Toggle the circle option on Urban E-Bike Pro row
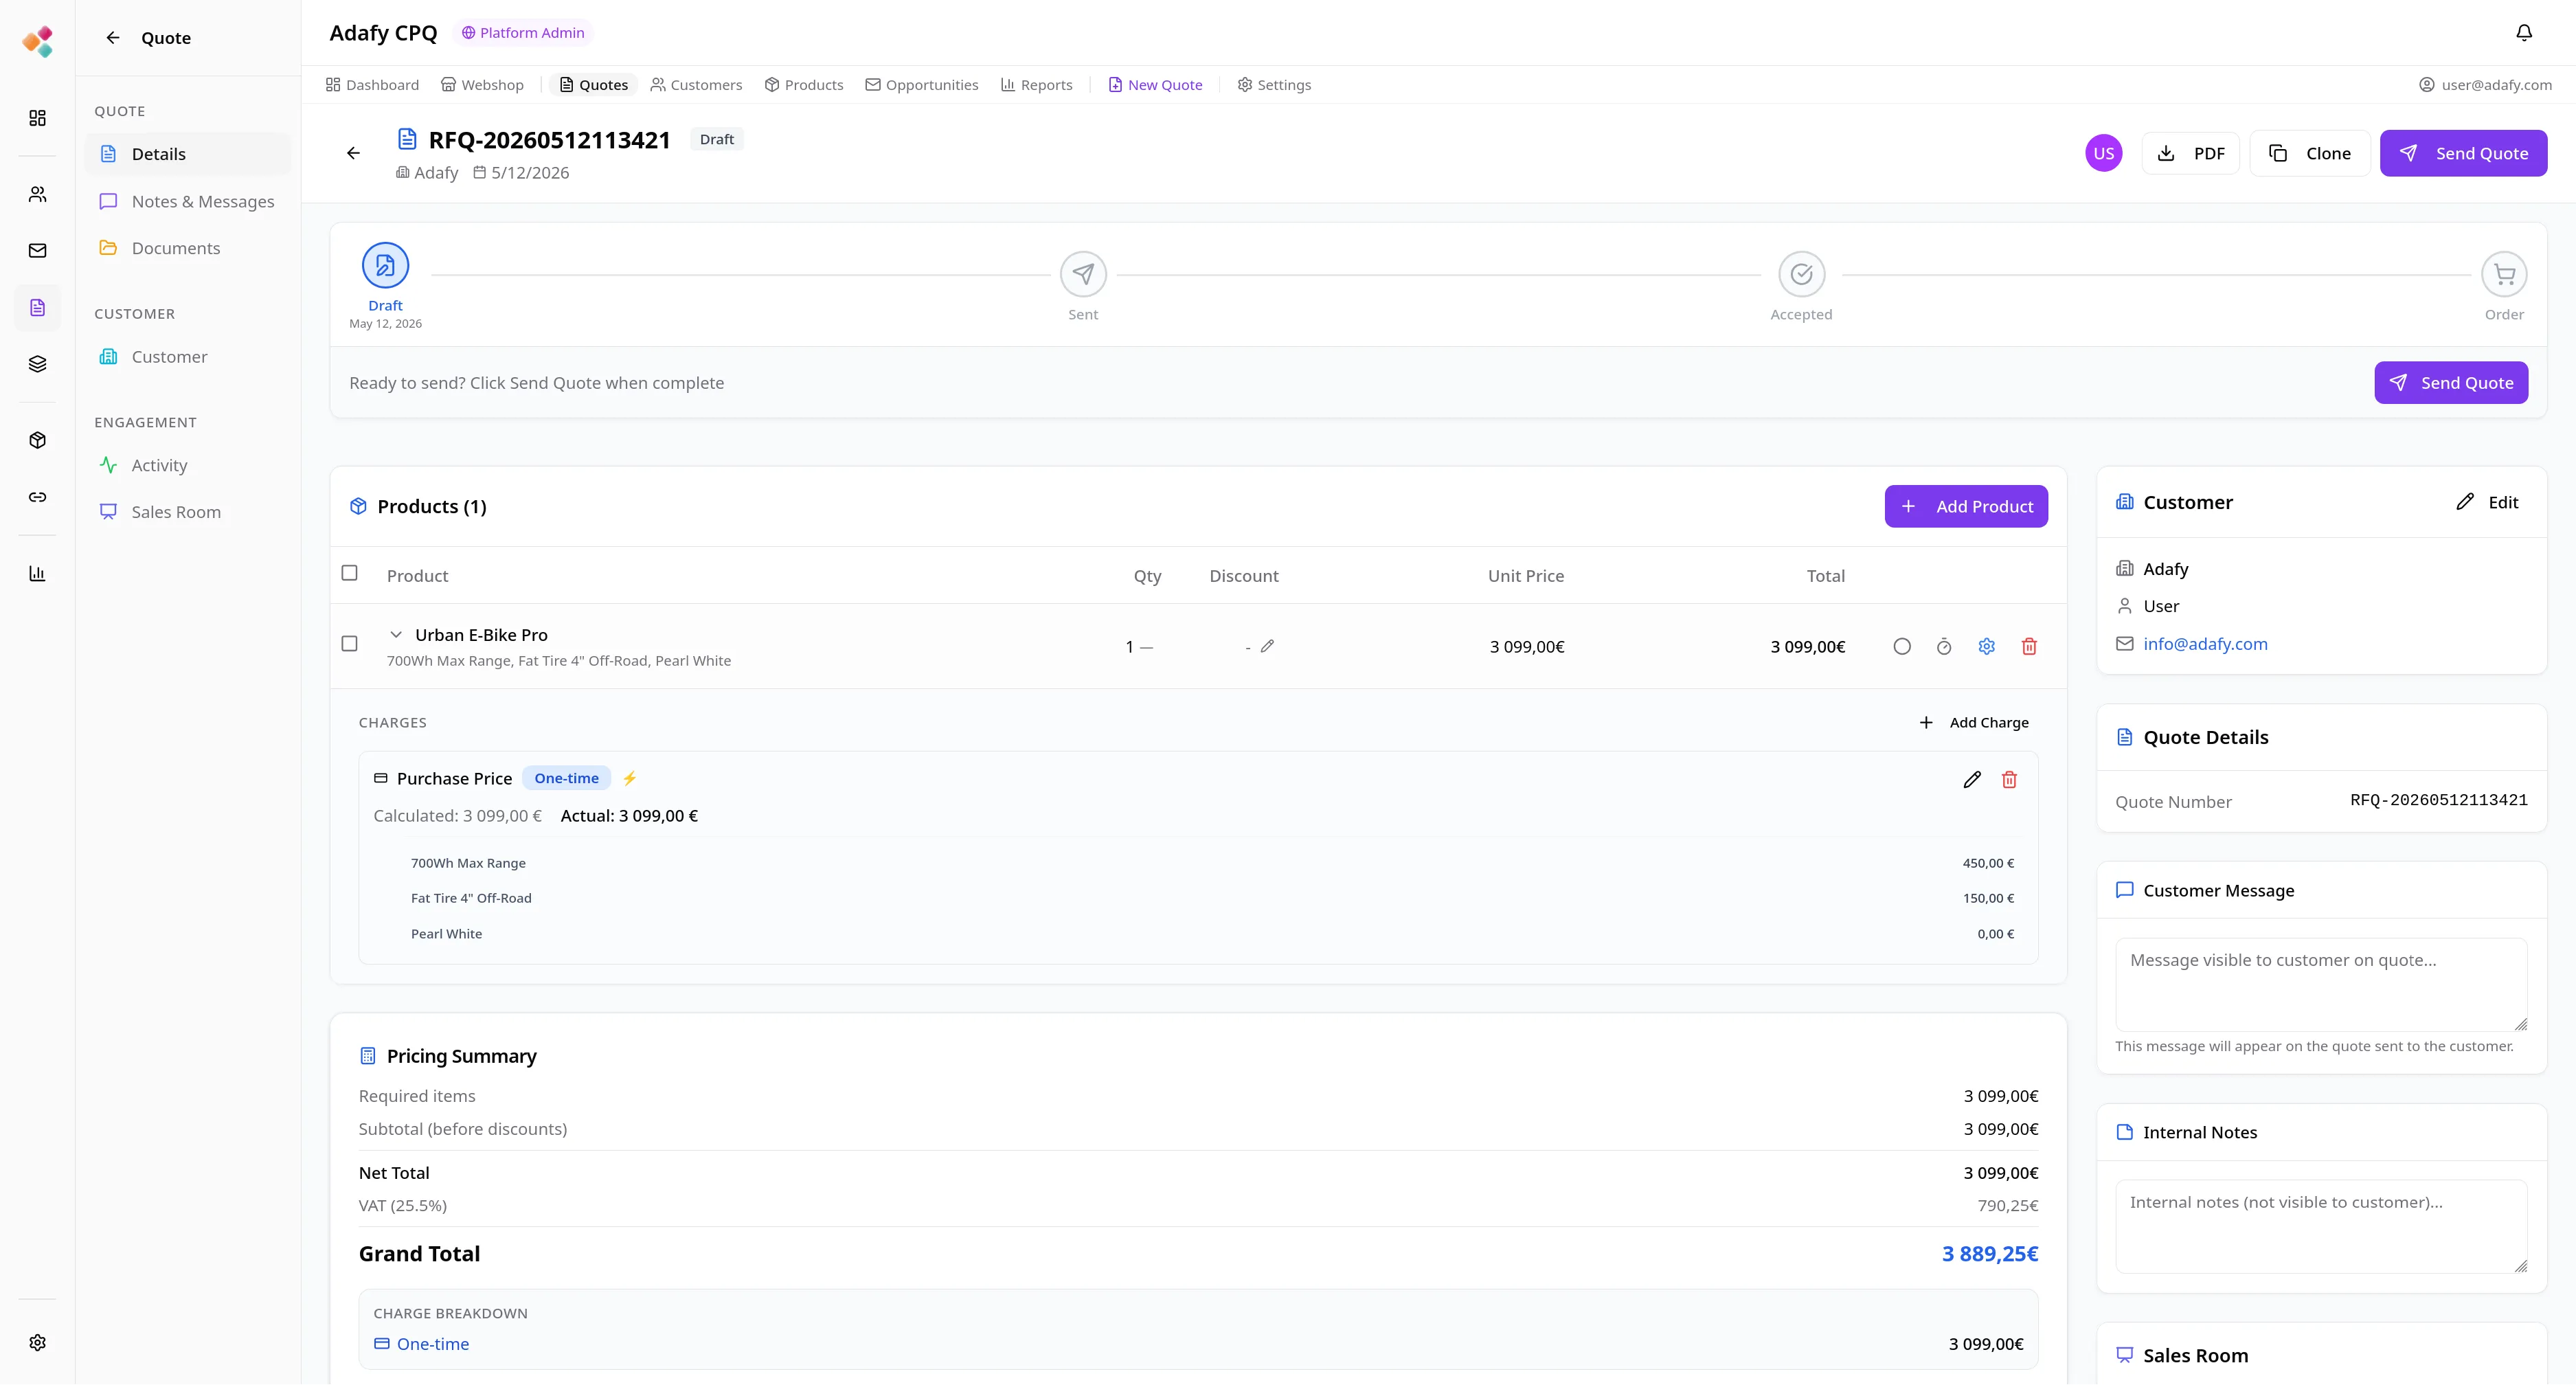The image size is (2576, 1385). (x=1902, y=647)
